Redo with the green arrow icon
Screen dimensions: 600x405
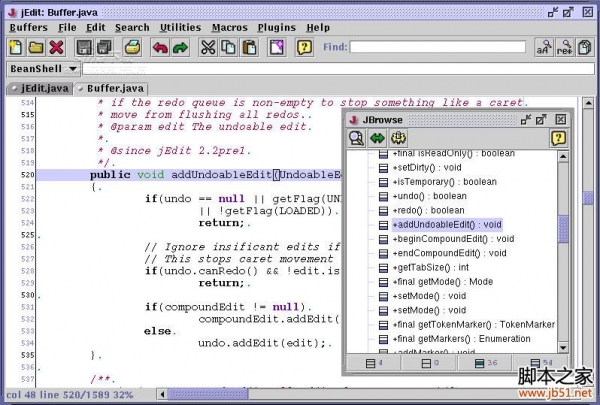180,47
